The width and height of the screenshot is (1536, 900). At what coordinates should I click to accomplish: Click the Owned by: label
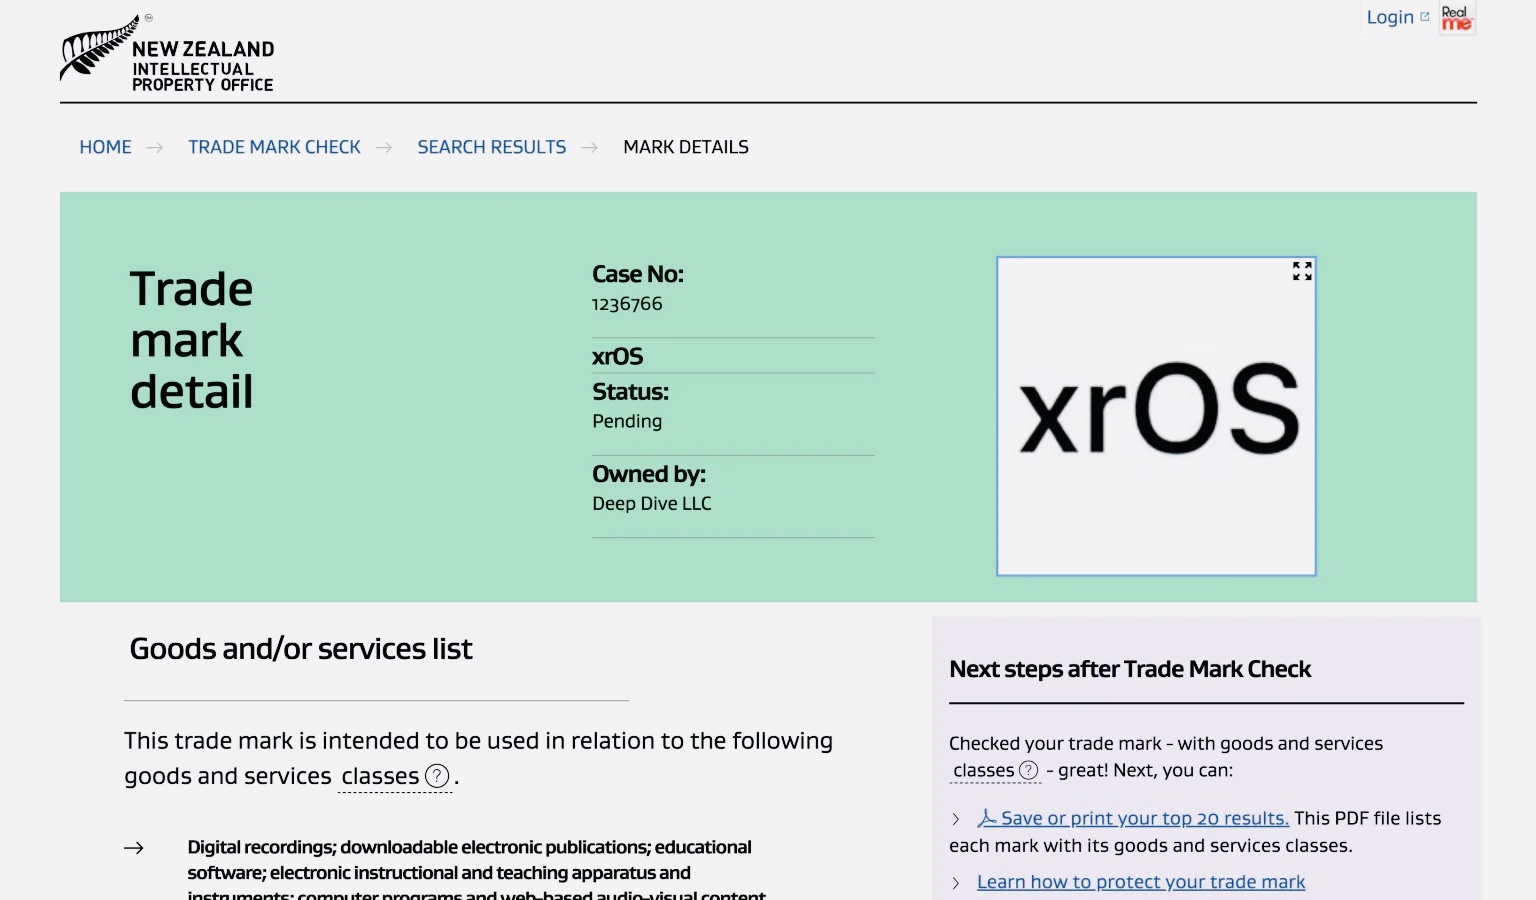pos(649,474)
